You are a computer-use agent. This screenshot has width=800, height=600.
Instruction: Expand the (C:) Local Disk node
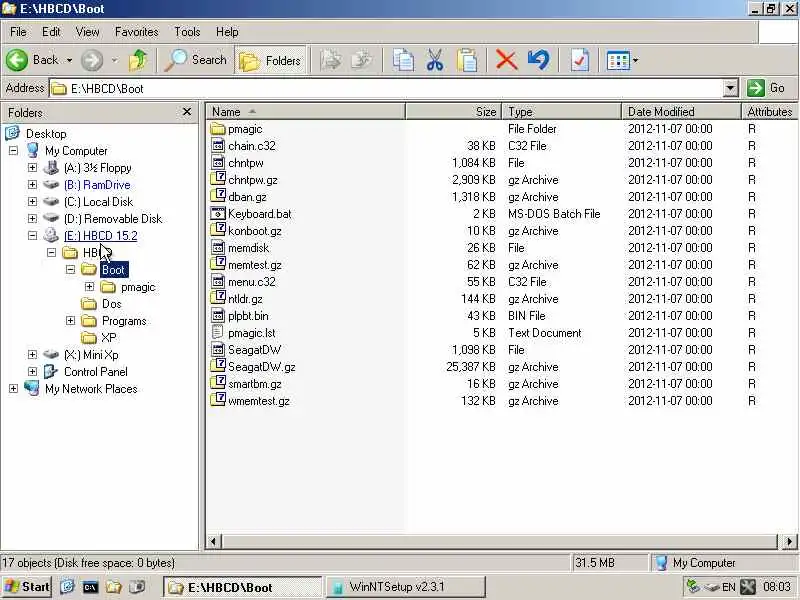click(32, 202)
